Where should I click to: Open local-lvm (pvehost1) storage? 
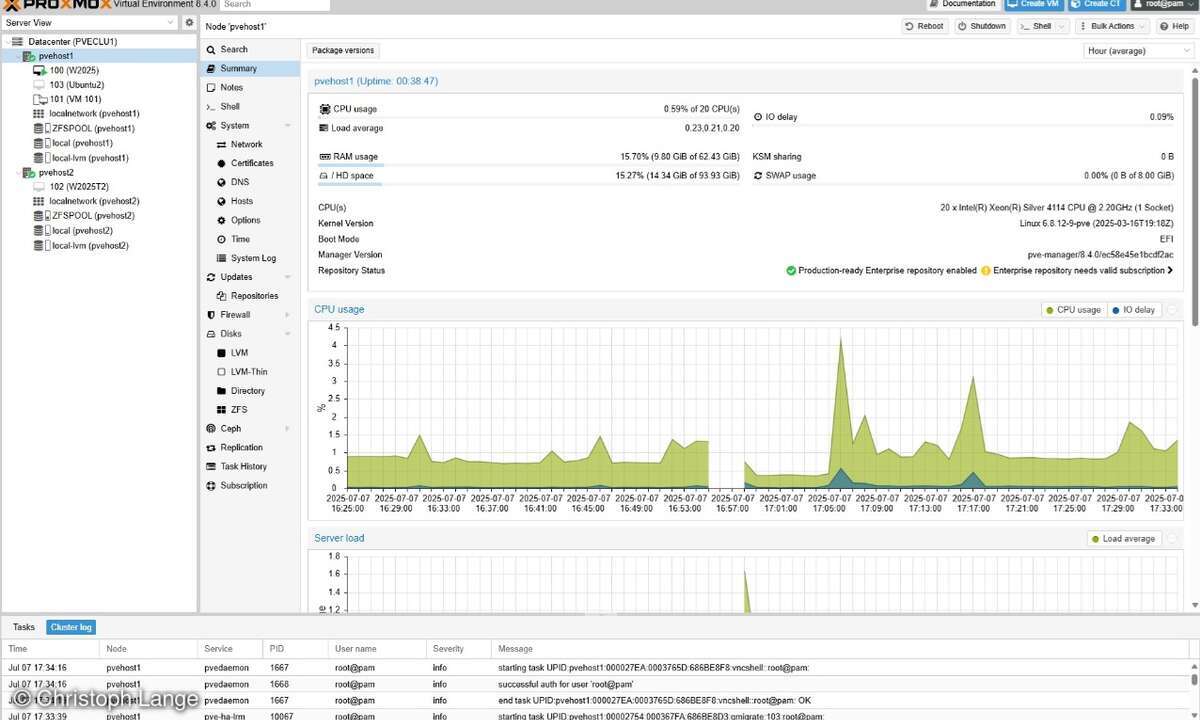(90, 158)
